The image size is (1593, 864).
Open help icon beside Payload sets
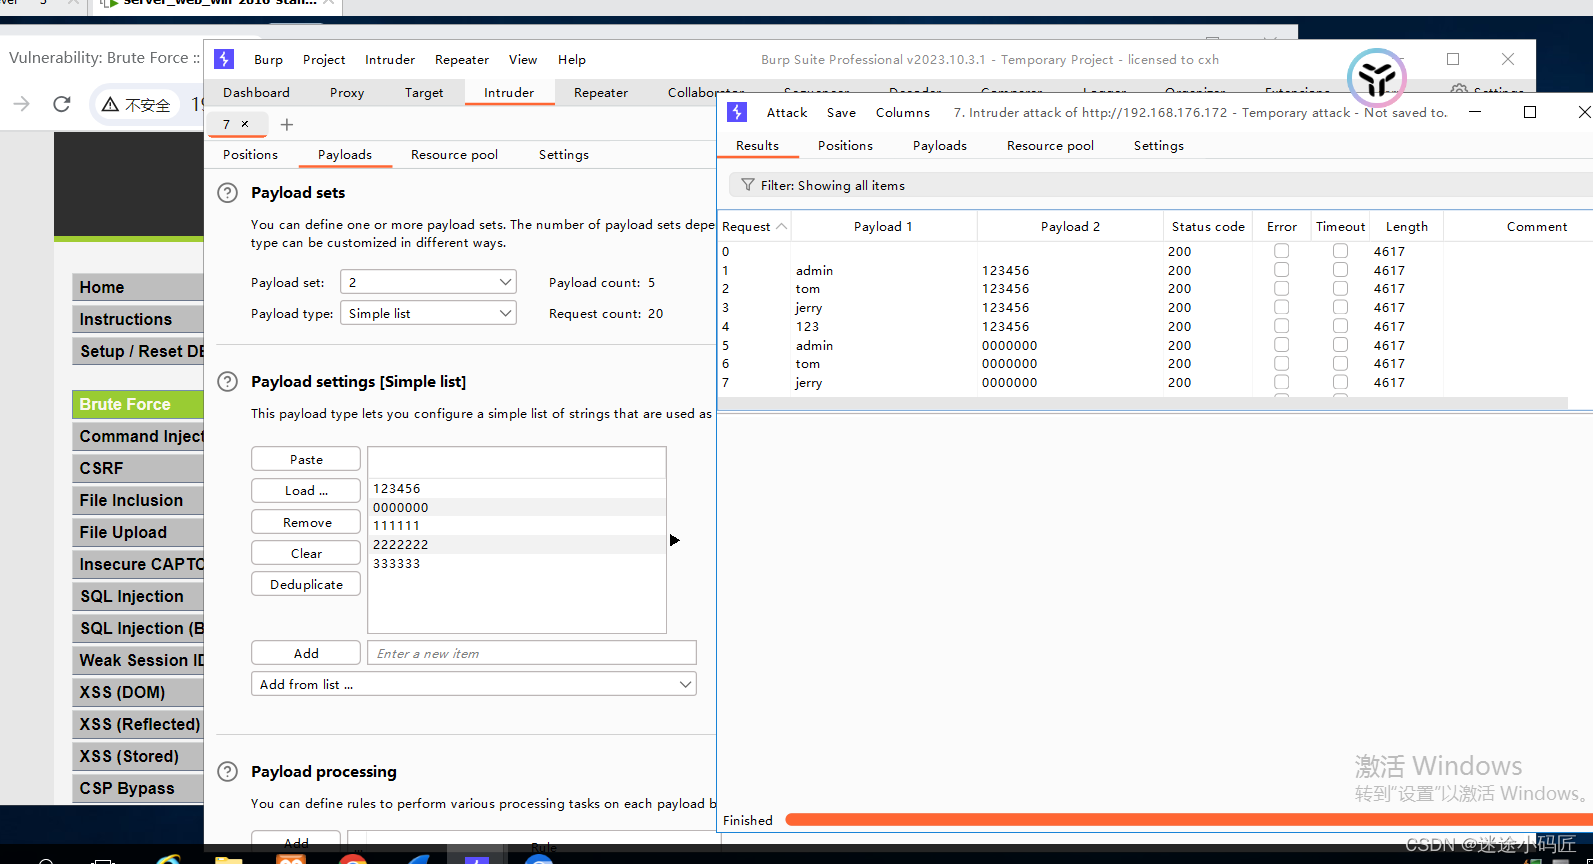[228, 193]
